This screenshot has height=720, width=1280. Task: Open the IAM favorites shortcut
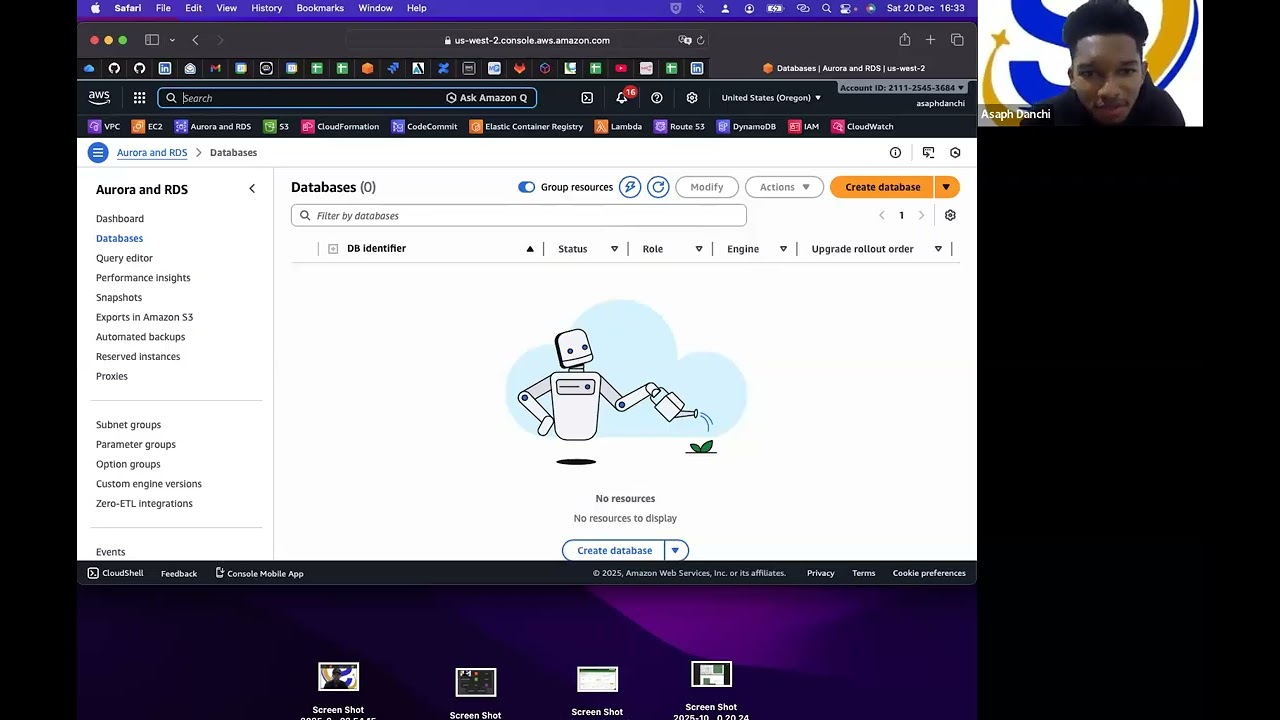click(804, 127)
